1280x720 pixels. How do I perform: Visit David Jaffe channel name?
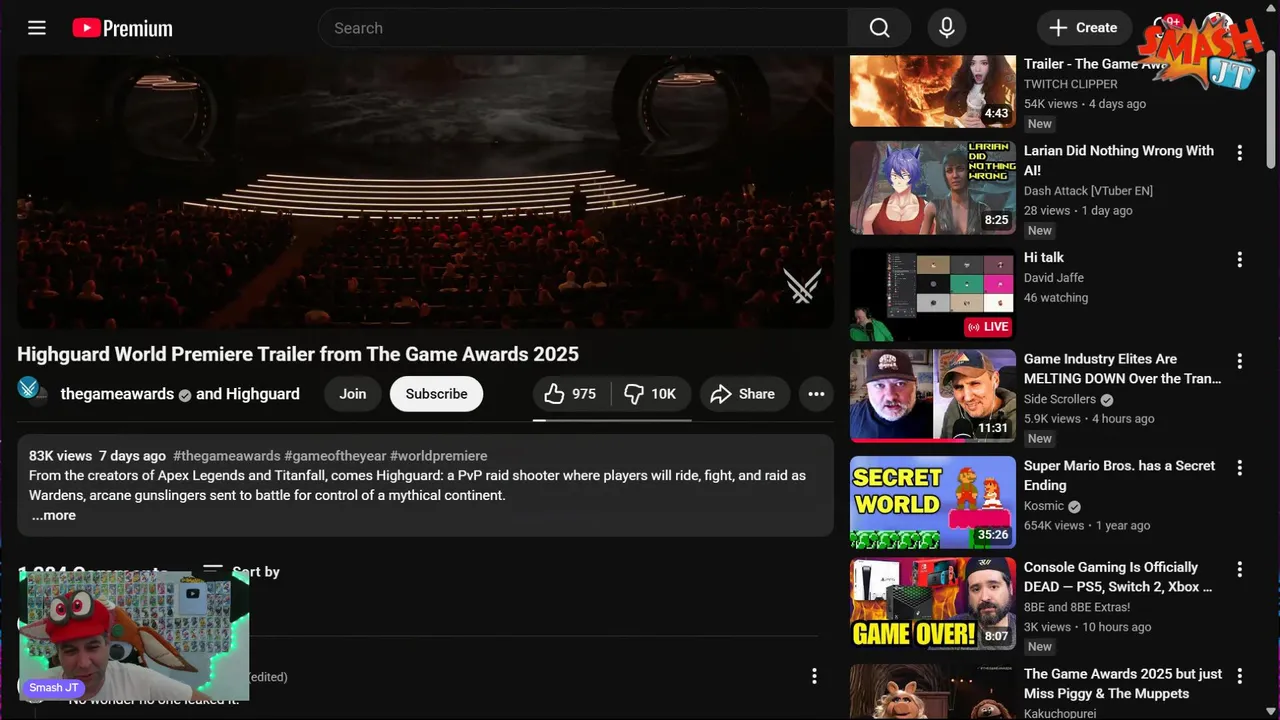coord(1054,277)
